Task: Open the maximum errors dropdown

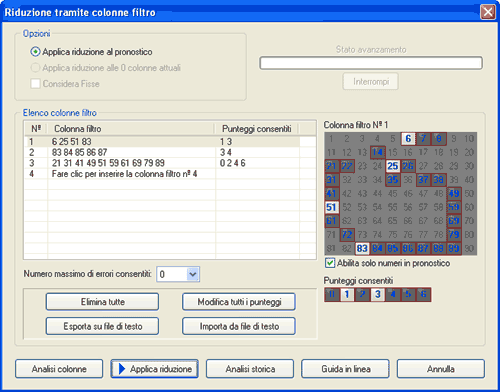Action: point(193,274)
